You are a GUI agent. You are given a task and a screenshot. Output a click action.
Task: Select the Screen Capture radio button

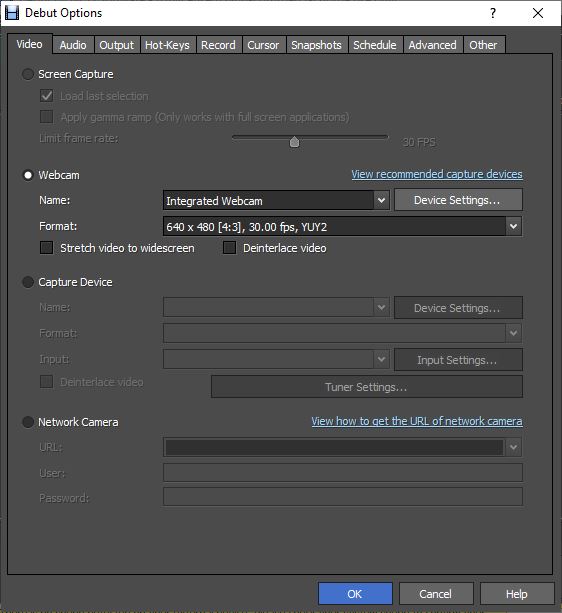click(28, 74)
